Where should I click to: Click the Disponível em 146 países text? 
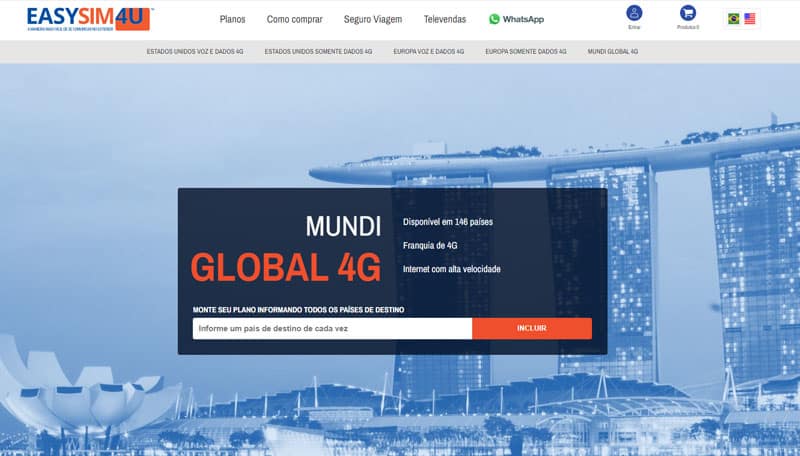point(448,222)
